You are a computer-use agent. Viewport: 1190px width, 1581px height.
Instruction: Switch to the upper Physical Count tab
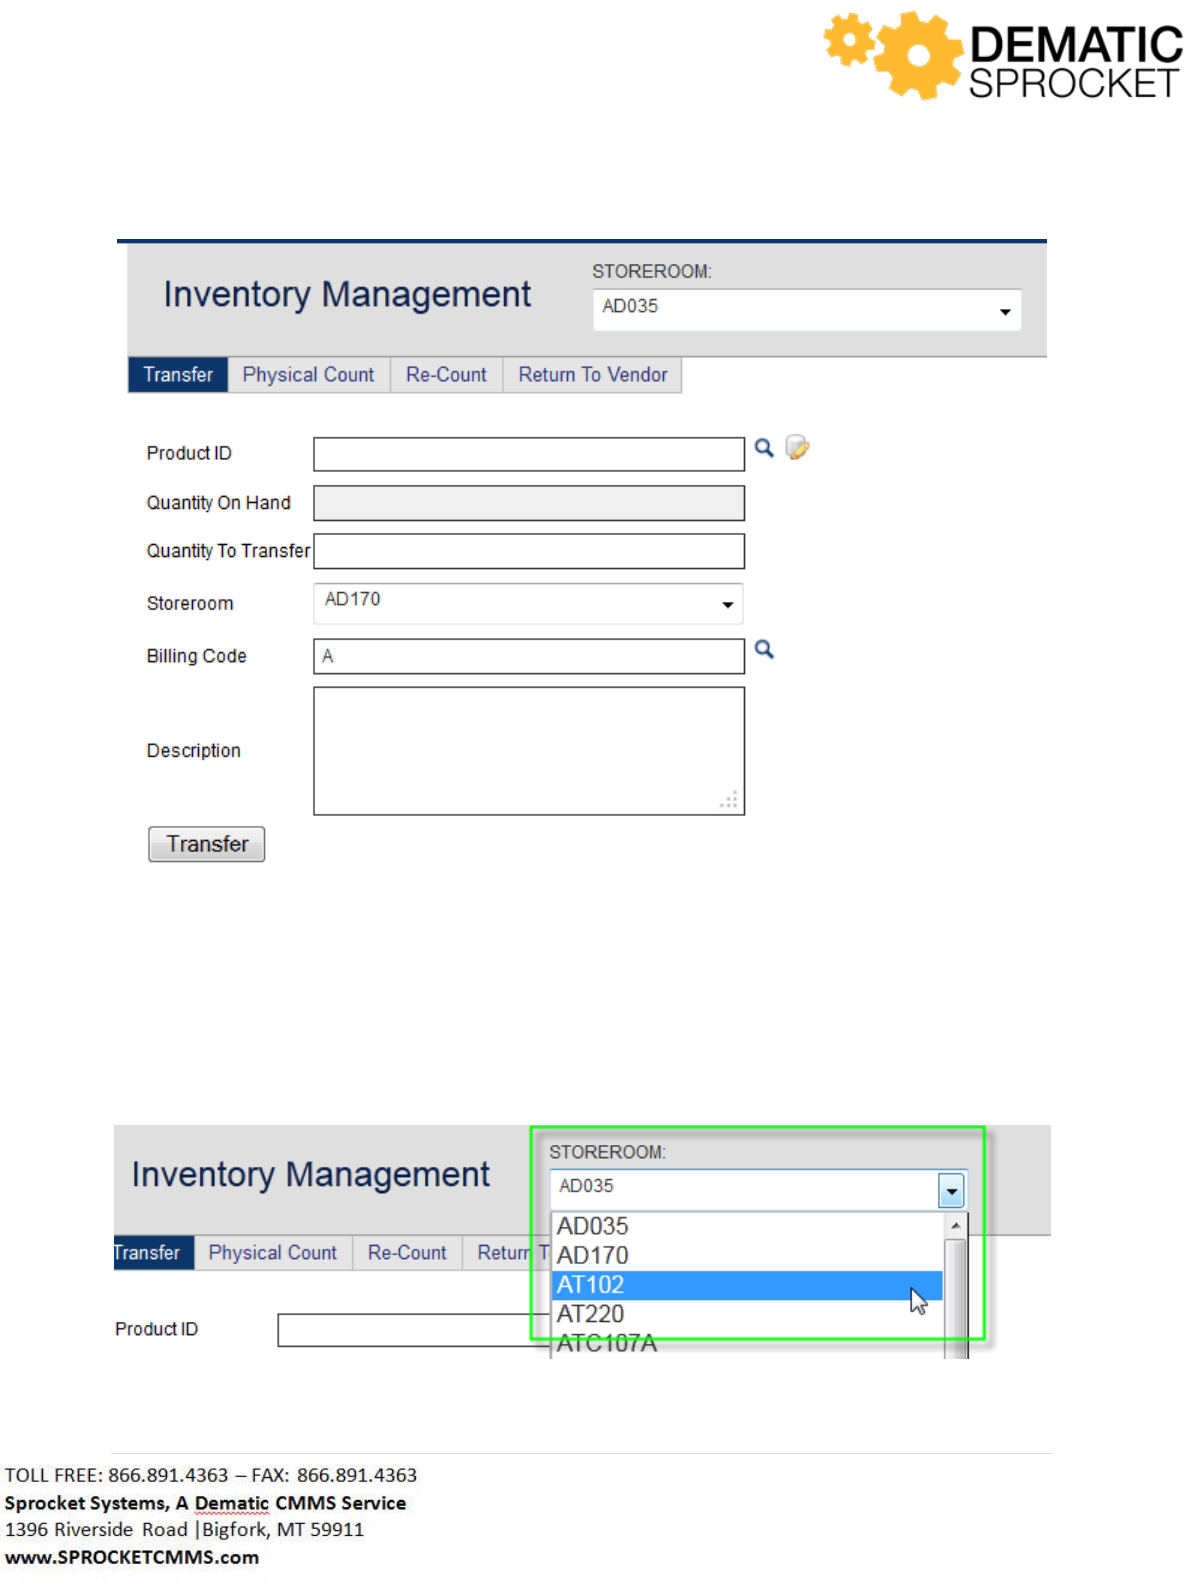pos(308,375)
